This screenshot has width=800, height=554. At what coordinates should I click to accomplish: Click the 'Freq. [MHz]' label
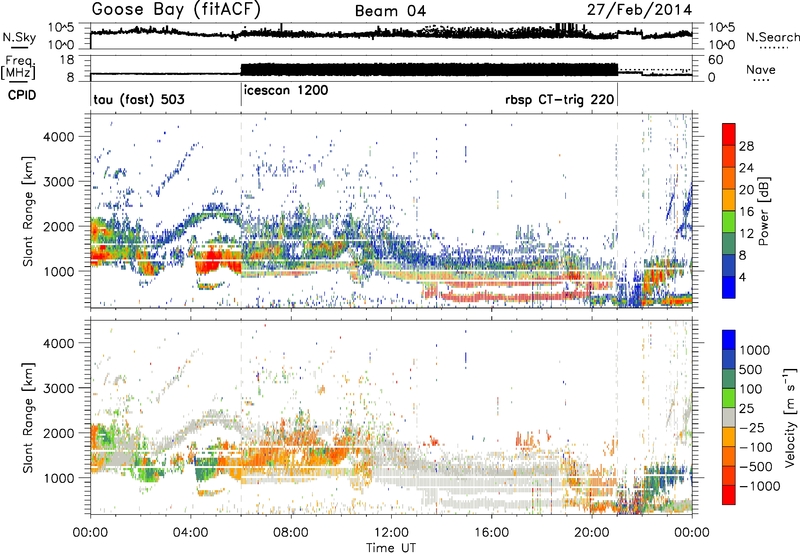pyautogui.click(x=19, y=67)
